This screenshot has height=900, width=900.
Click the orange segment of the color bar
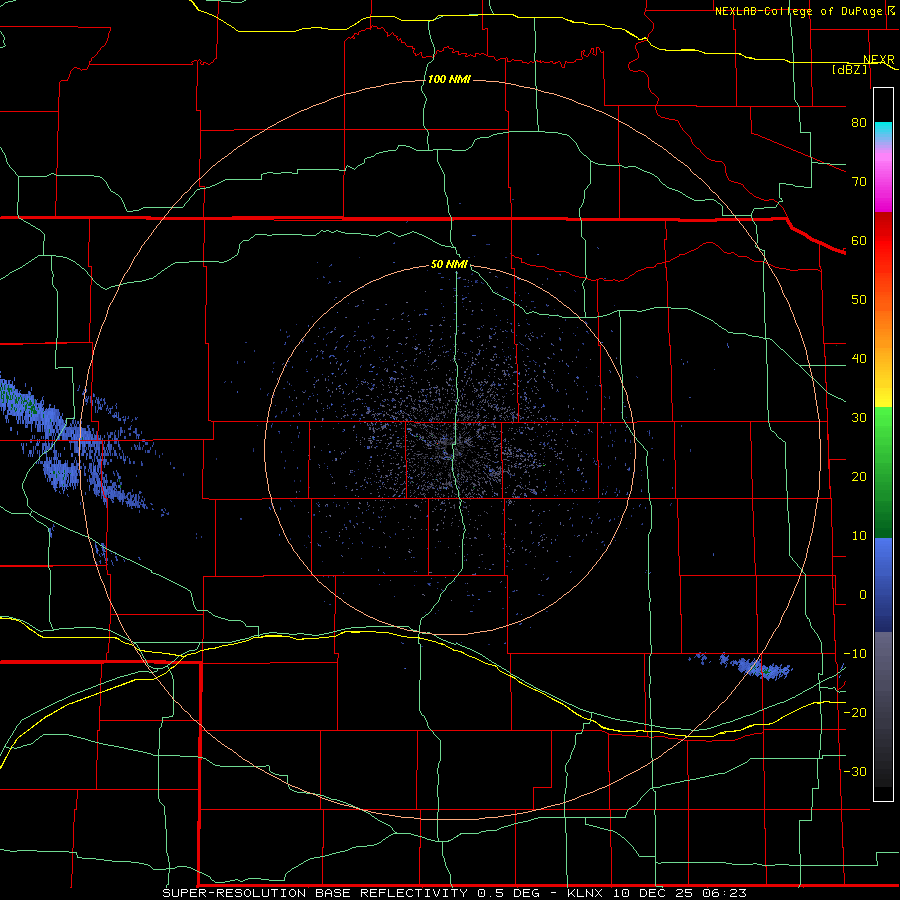[883, 327]
